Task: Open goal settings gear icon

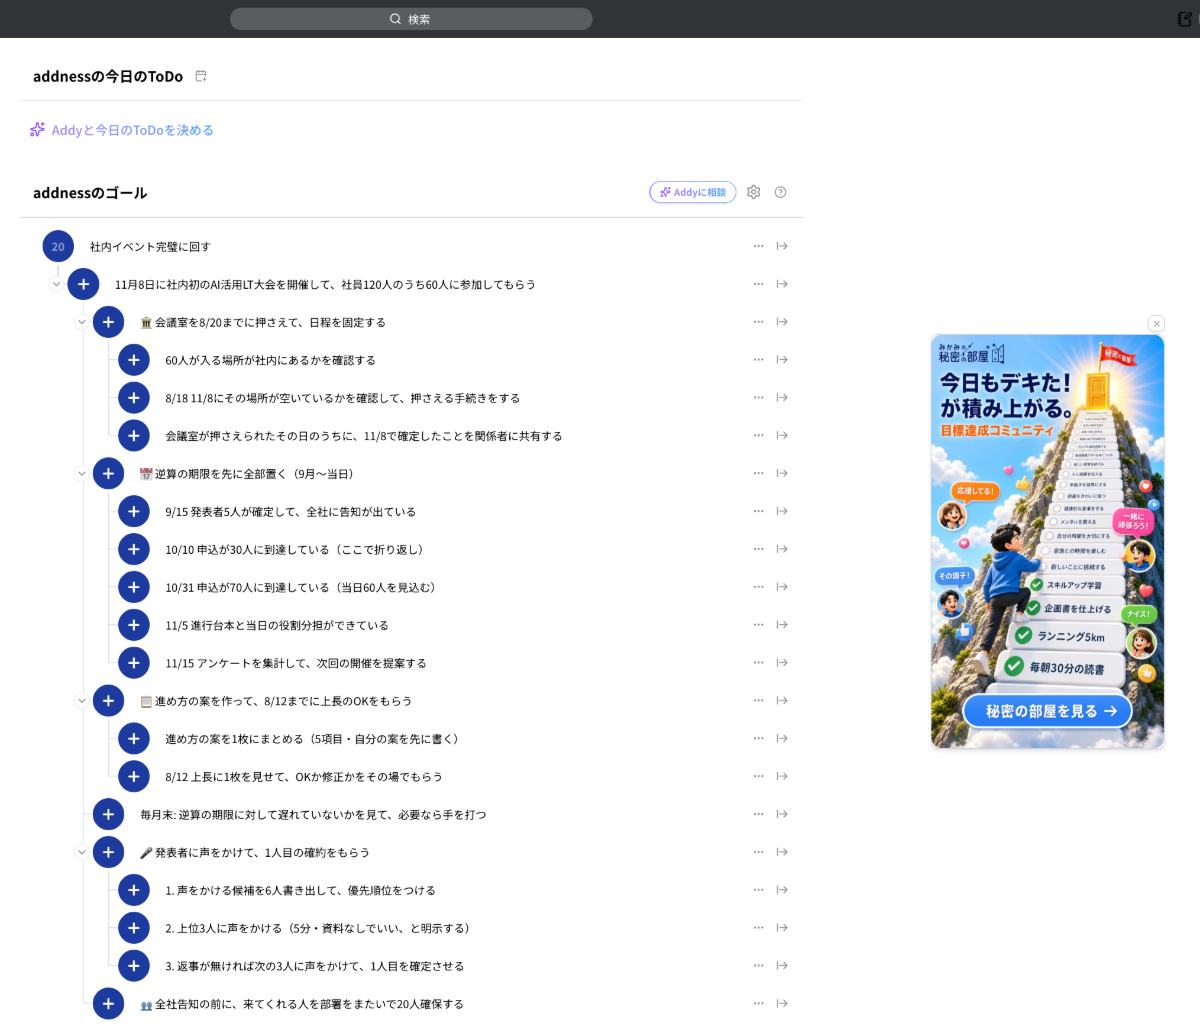Action: tap(754, 192)
